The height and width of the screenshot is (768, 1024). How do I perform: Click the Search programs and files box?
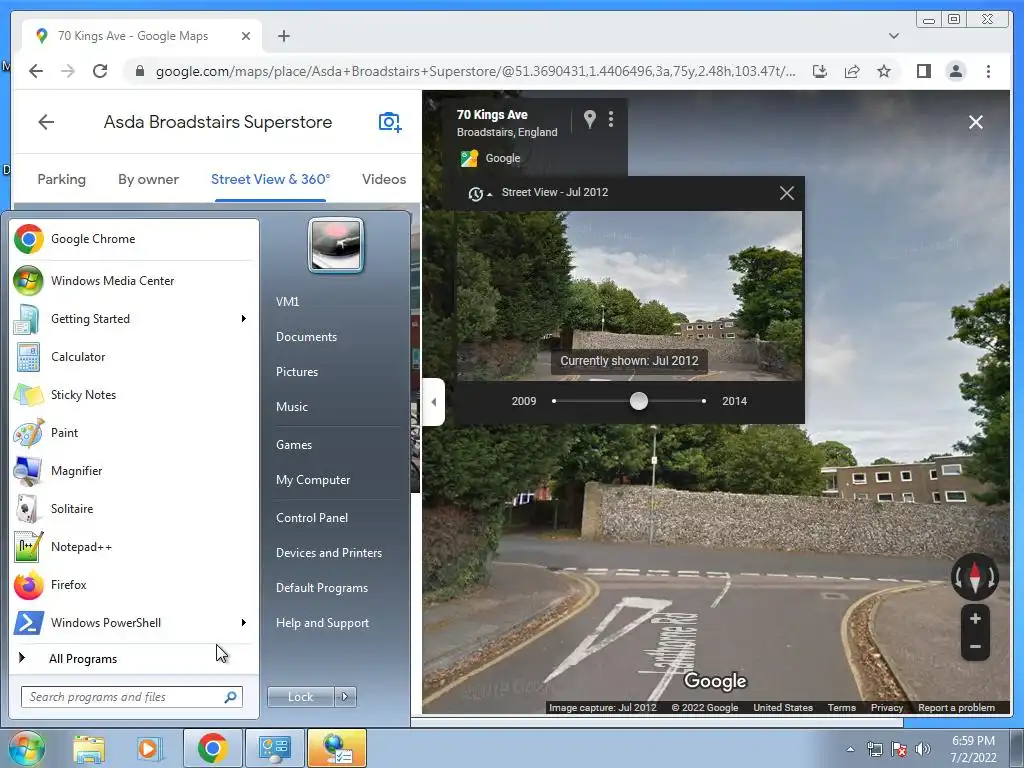[x=131, y=697]
